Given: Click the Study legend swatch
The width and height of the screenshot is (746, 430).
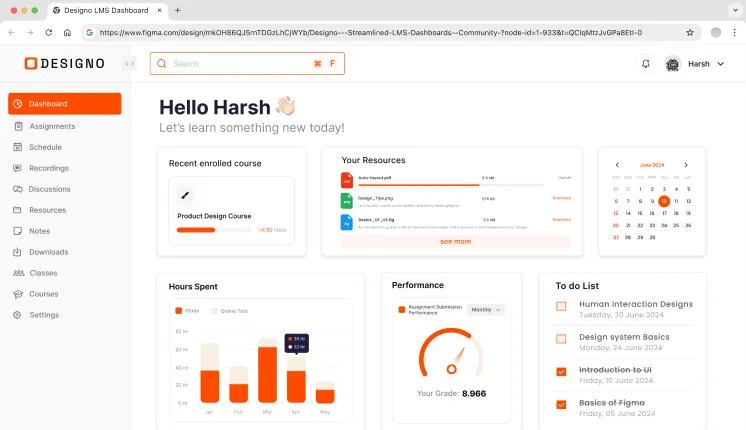Looking at the screenshot, I should click(178, 311).
